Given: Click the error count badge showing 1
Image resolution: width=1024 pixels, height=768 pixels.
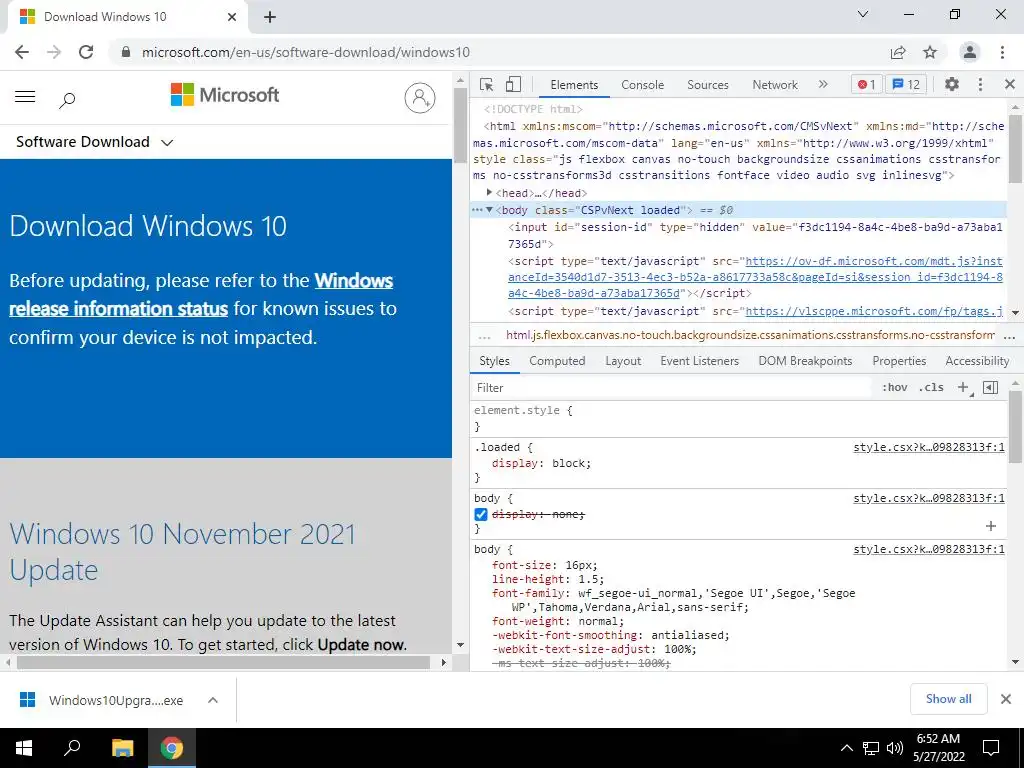Looking at the screenshot, I should coord(867,84).
